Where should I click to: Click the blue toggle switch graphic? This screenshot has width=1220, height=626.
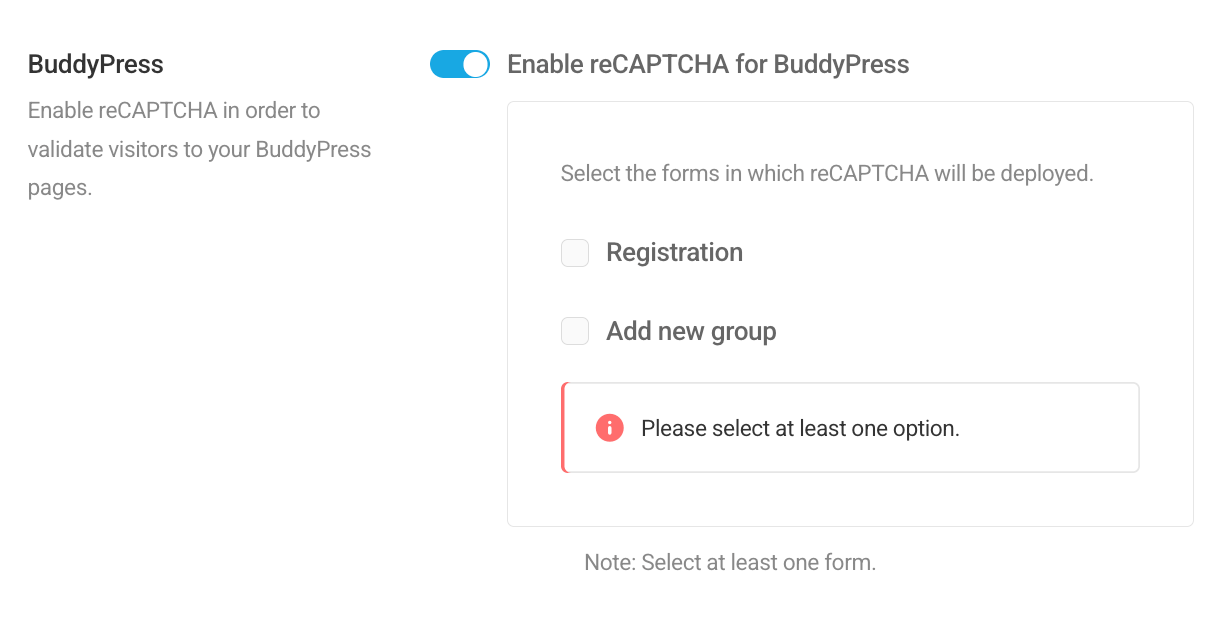click(x=459, y=63)
